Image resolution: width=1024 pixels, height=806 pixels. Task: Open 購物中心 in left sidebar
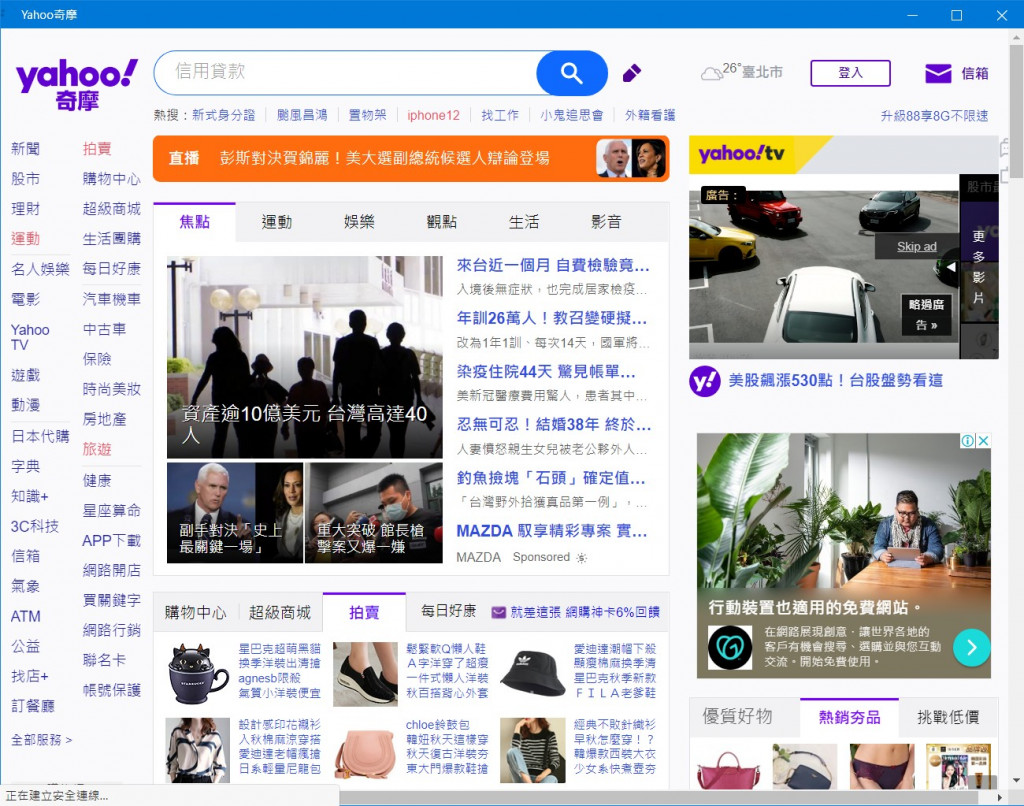(x=112, y=179)
